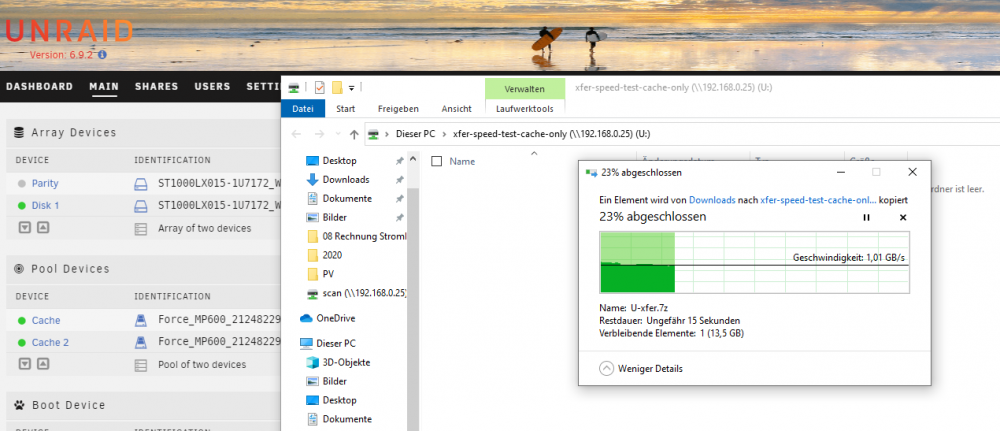Open the Unraid SHARES menu

(x=156, y=87)
